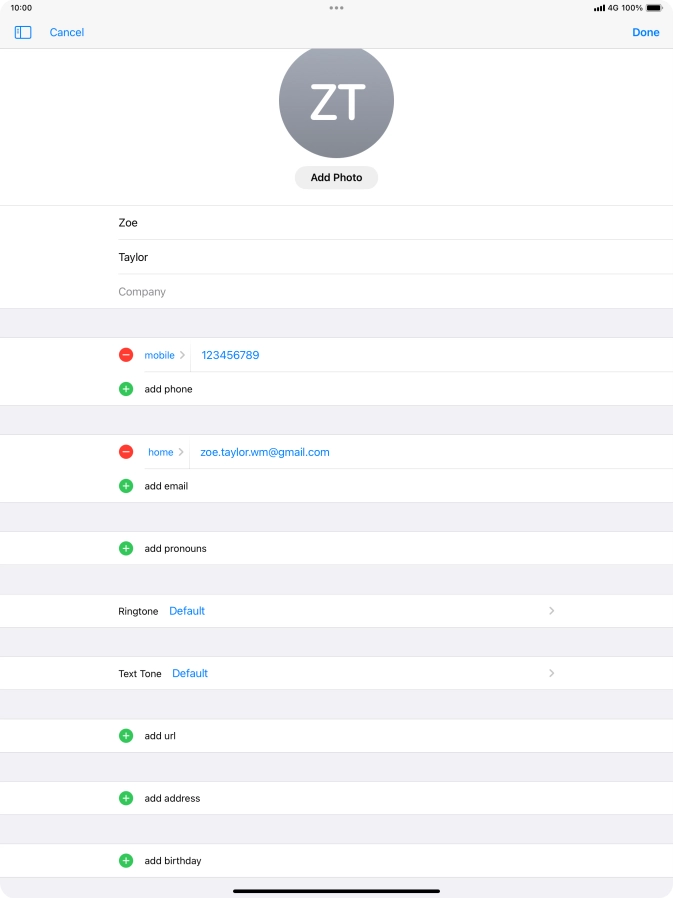Tap the red remove icon beside home email
The image size is (673, 898).
click(126, 452)
